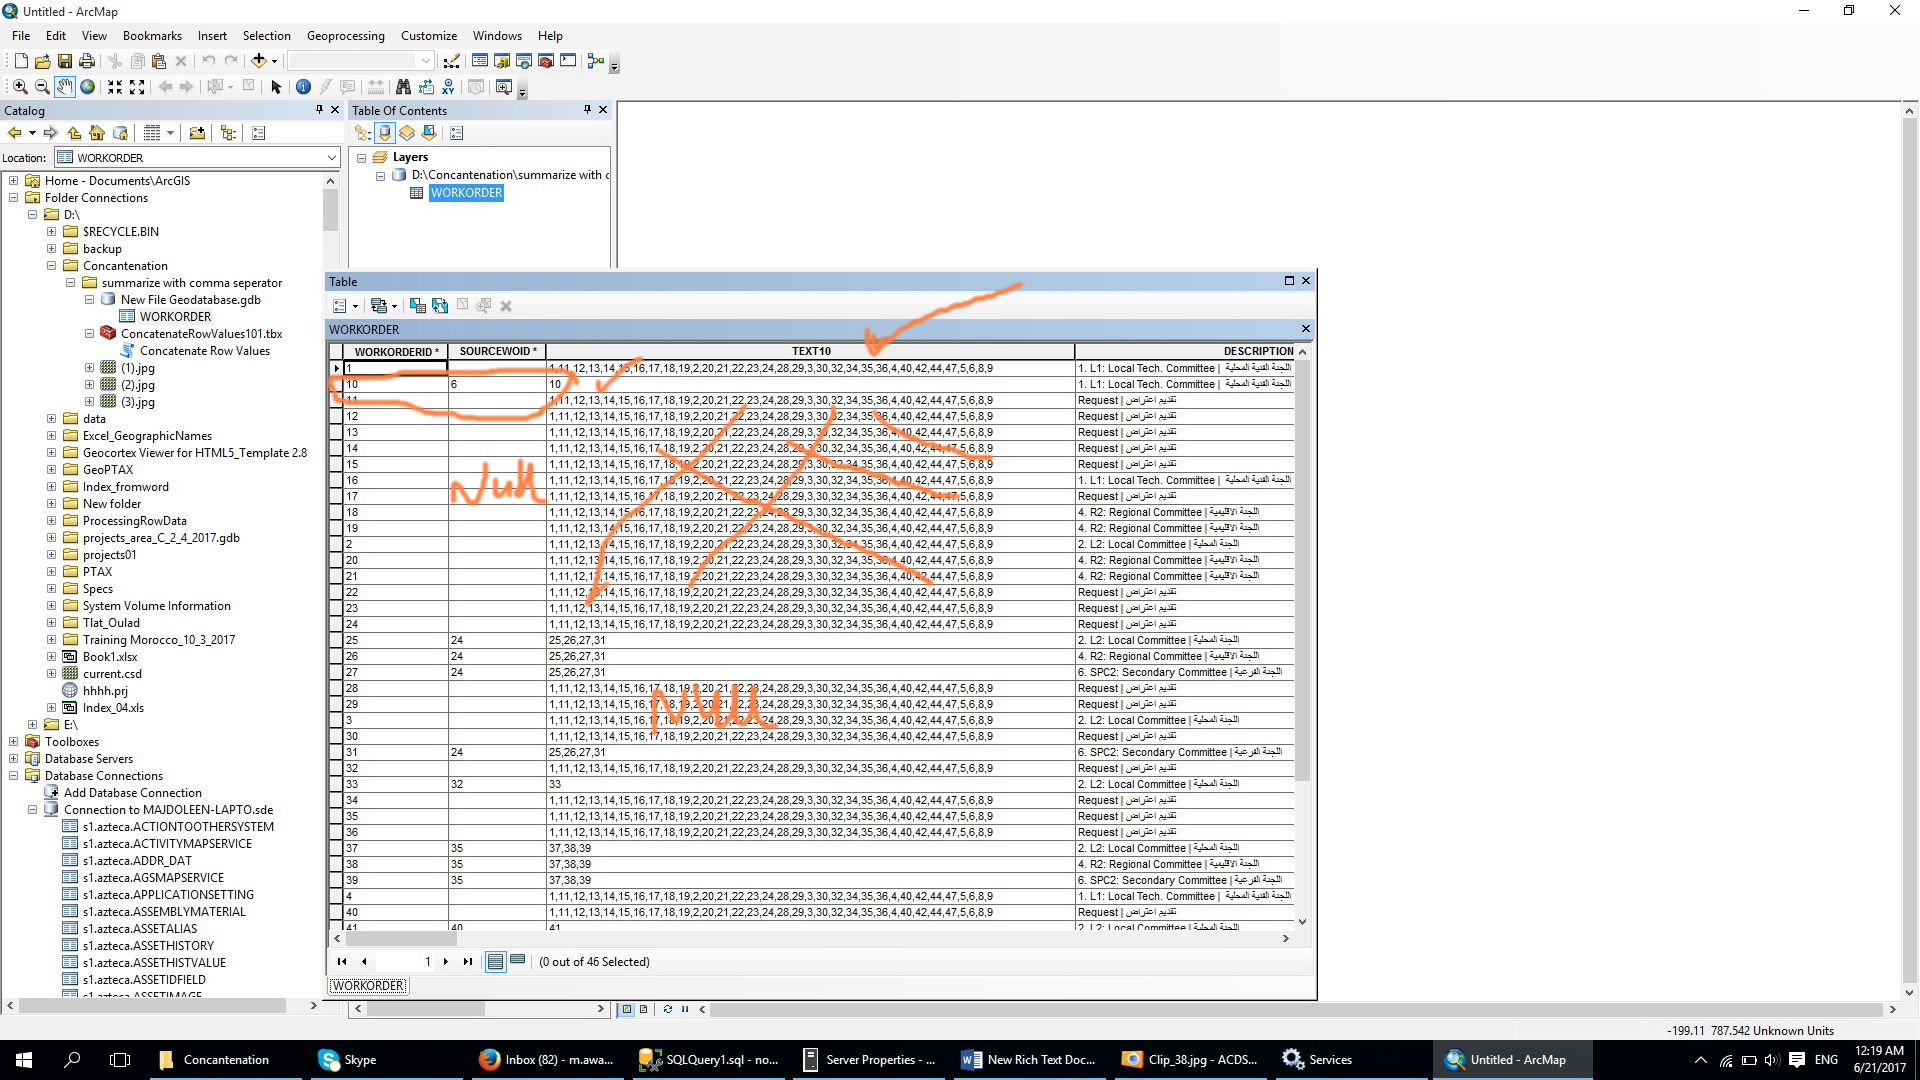Toggle Pause Drawing button below map
The width and height of the screenshot is (1920, 1080).
pyautogui.click(x=685, y=1009)
